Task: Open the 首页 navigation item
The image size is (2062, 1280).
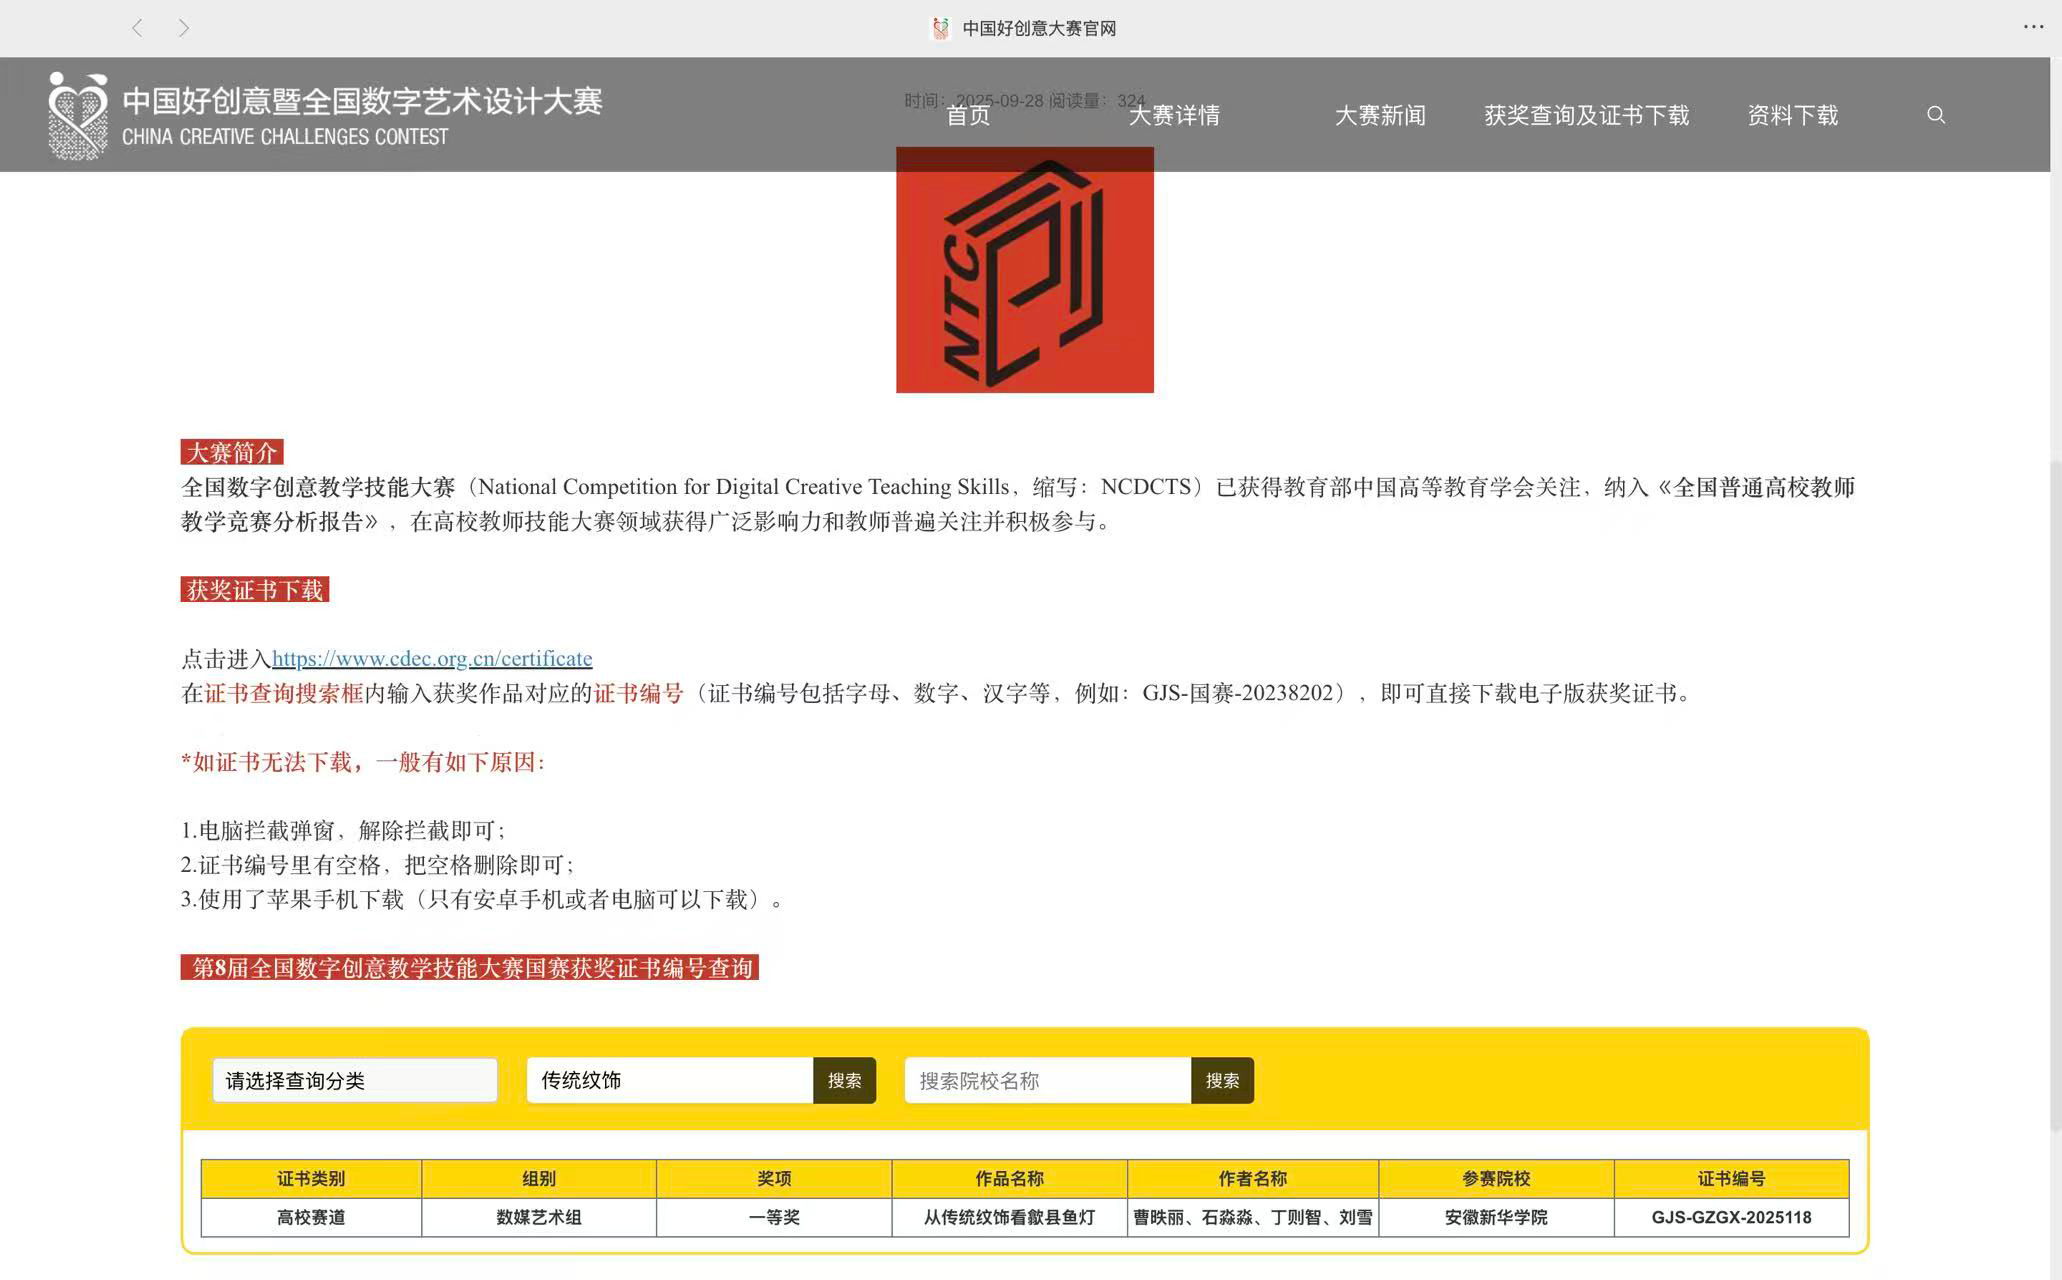Action: [968, 116]
